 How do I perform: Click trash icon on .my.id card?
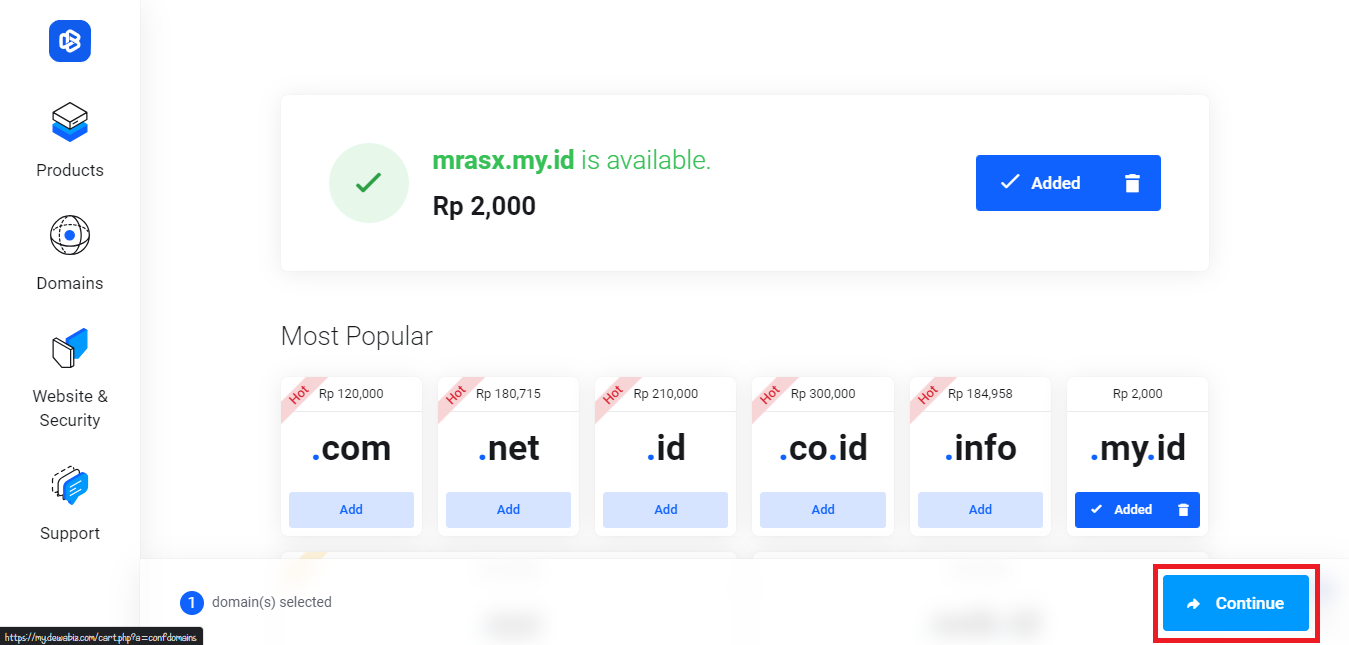tap(1184, 510)
